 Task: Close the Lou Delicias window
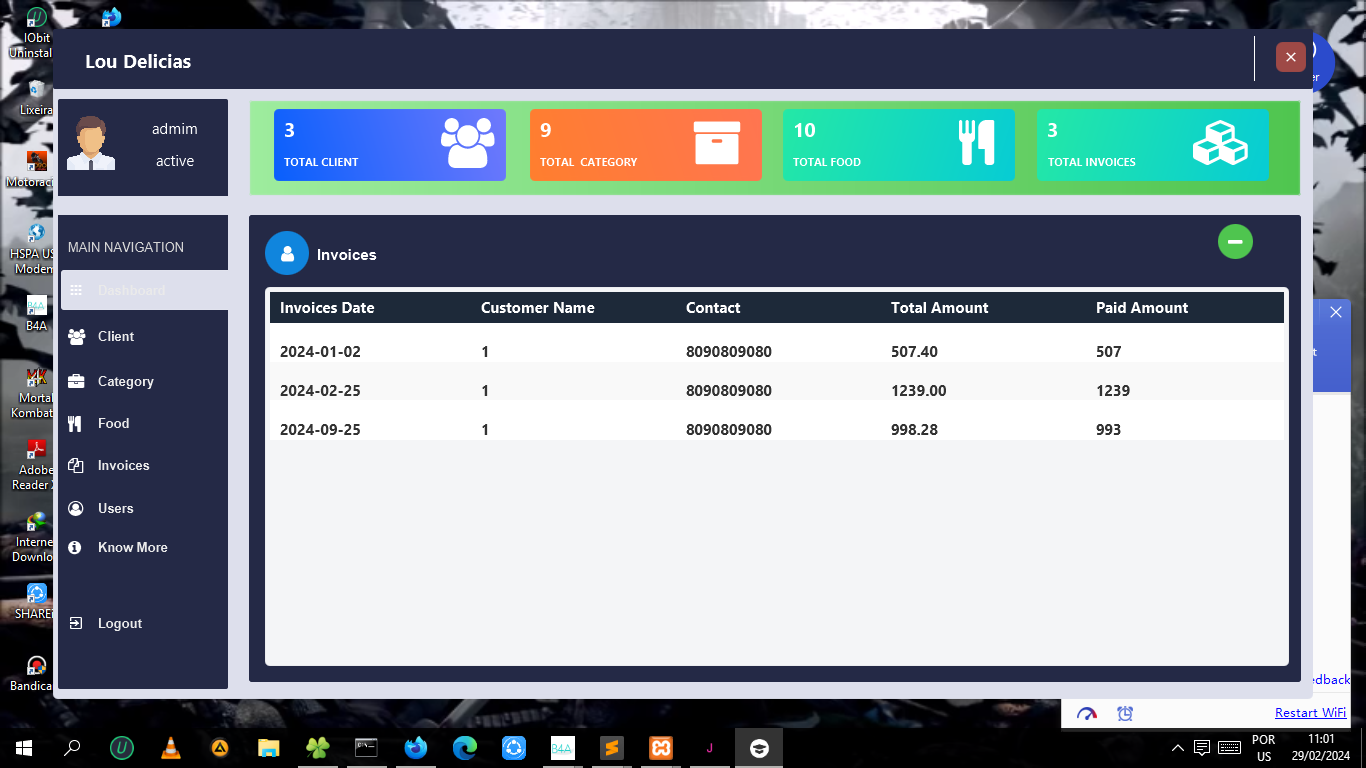point(1290,57)
